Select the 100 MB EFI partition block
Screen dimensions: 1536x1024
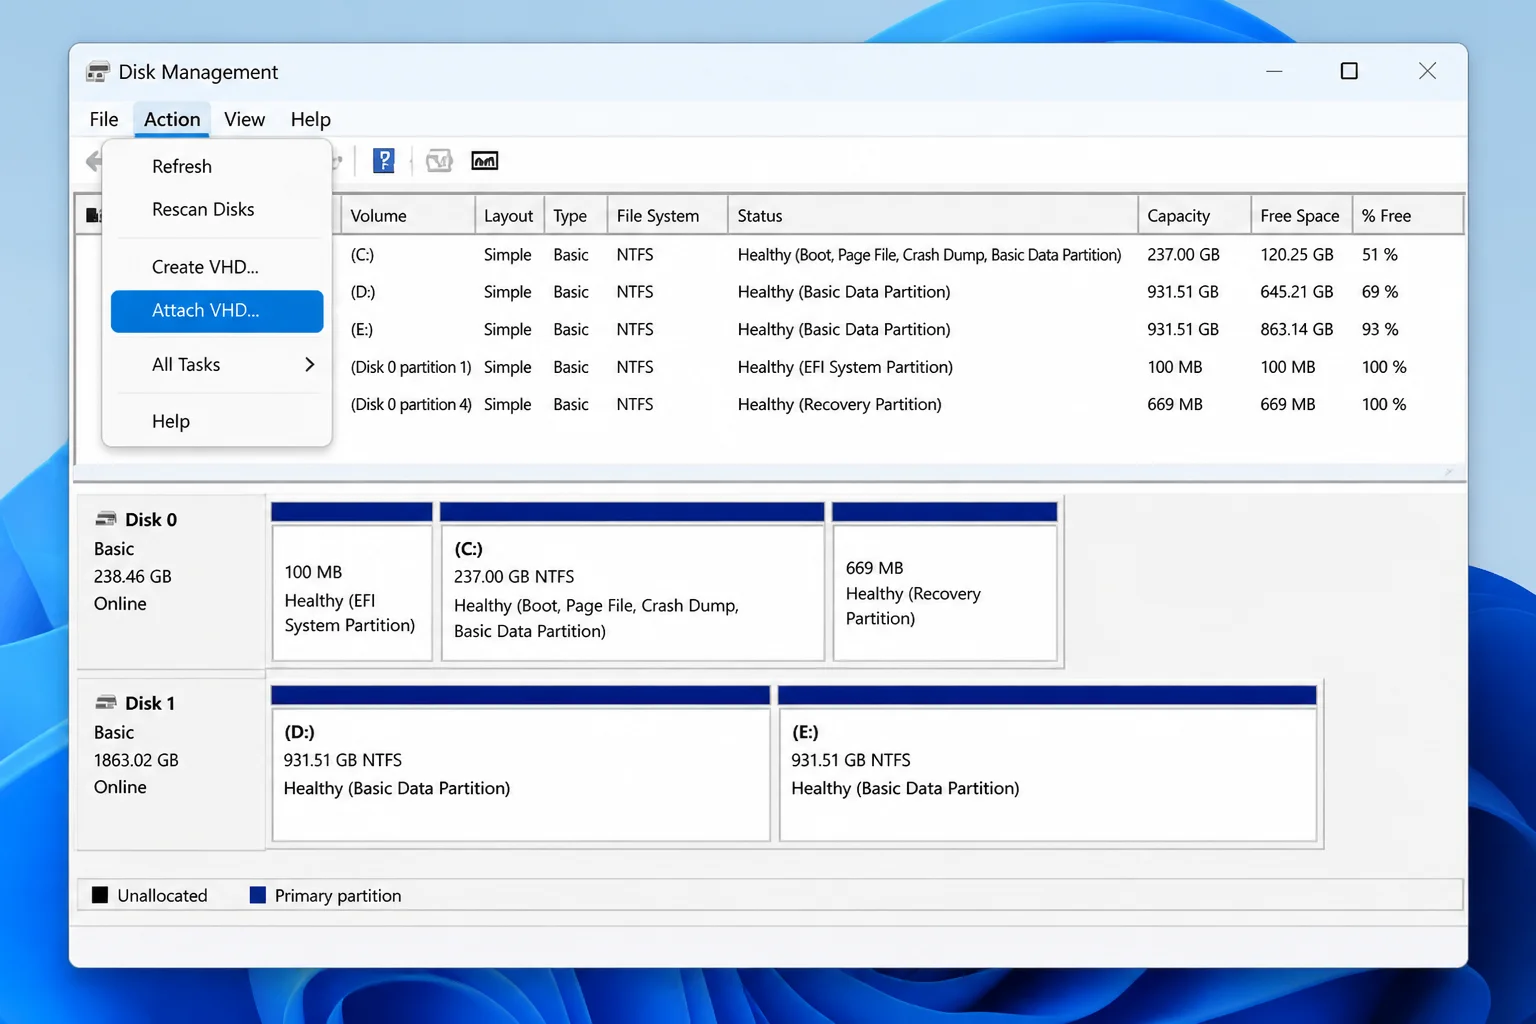[x=352, y=582]
